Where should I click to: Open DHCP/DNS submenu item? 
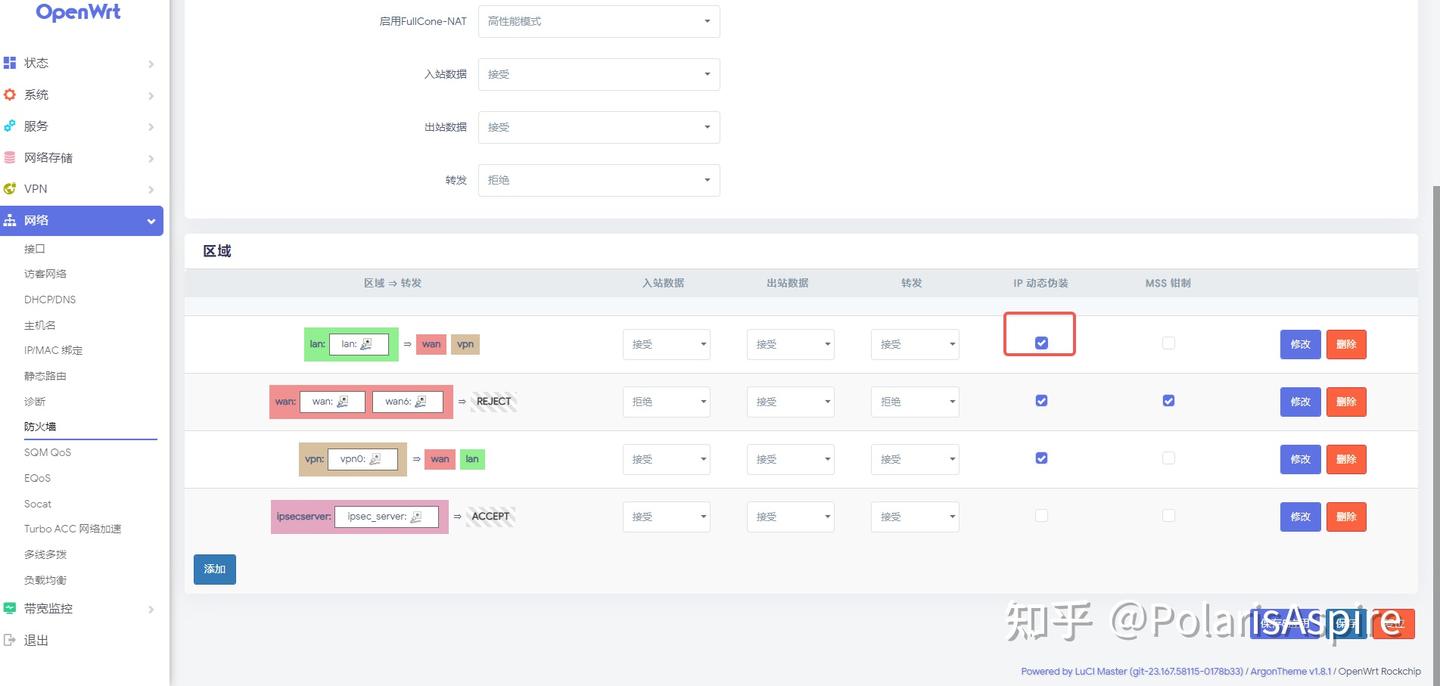(x=50, y=300)
